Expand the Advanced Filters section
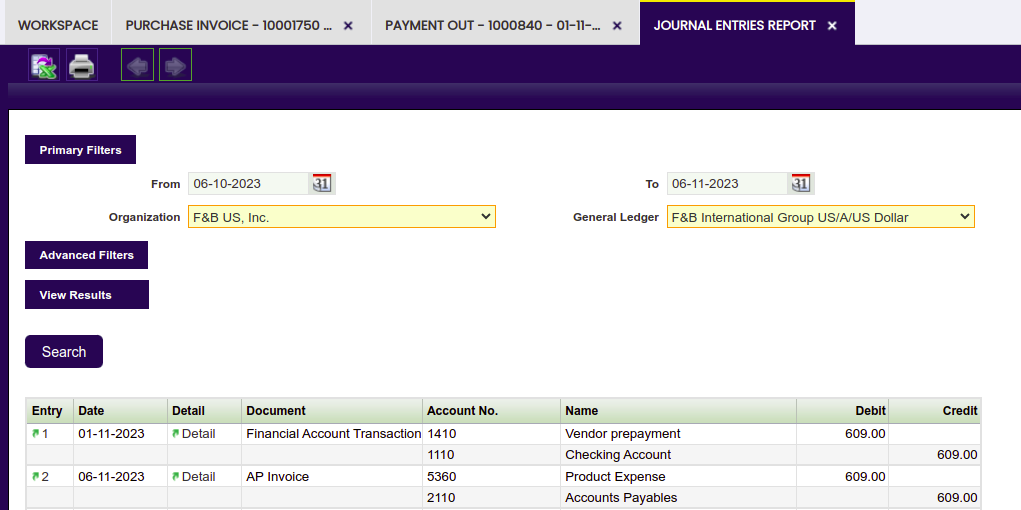The width and height of the screenshot is (1021, 510). click(87, 255)
